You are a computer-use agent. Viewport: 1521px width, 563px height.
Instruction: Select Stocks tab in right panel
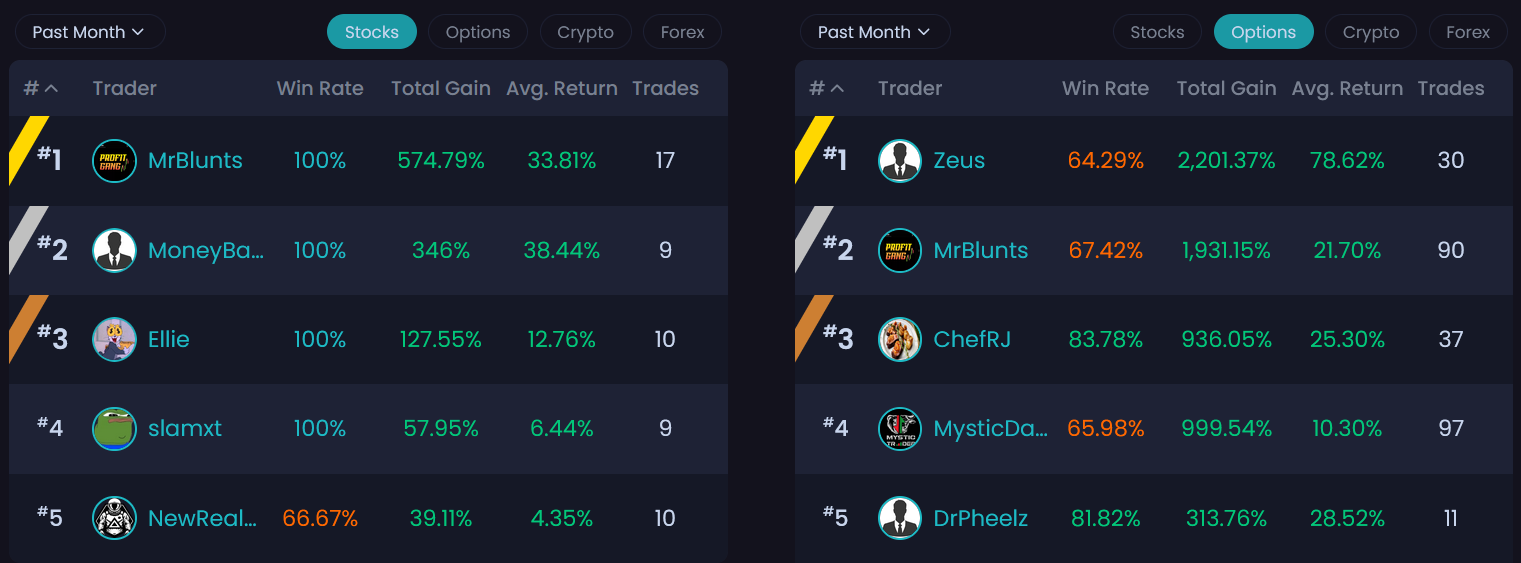pos(1157,32)
